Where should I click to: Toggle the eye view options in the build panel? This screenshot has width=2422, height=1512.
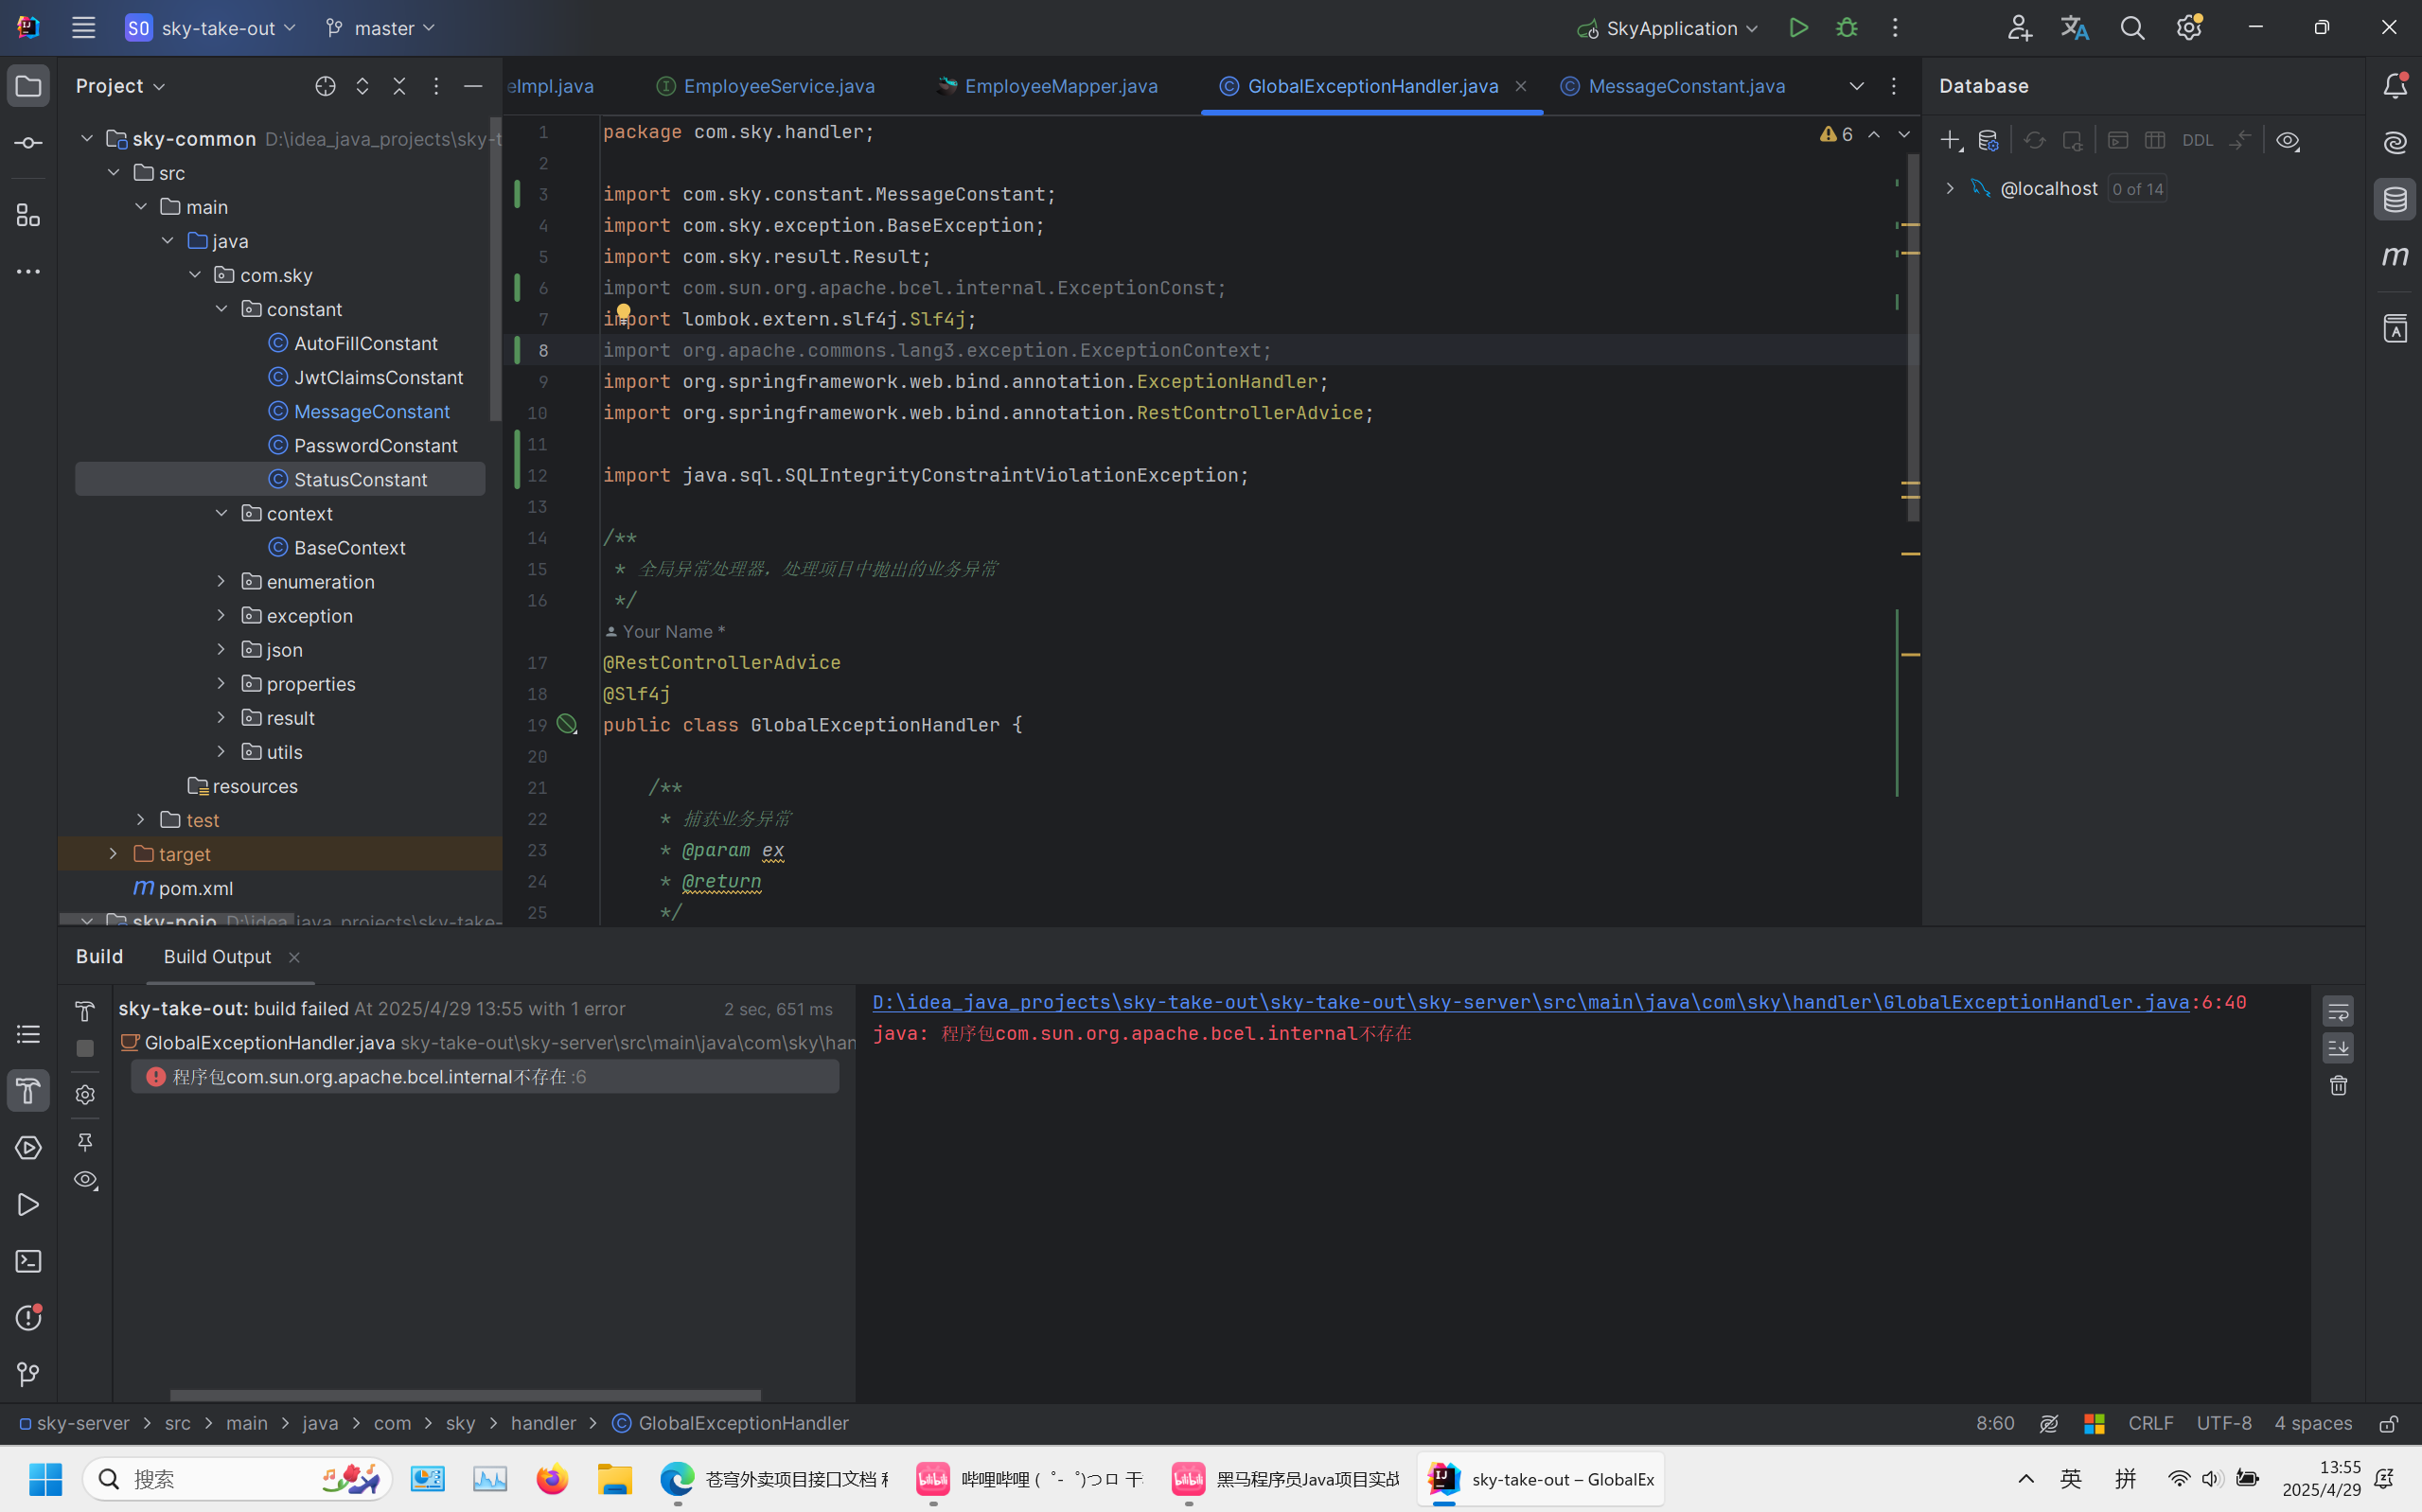click(86, 1180)
